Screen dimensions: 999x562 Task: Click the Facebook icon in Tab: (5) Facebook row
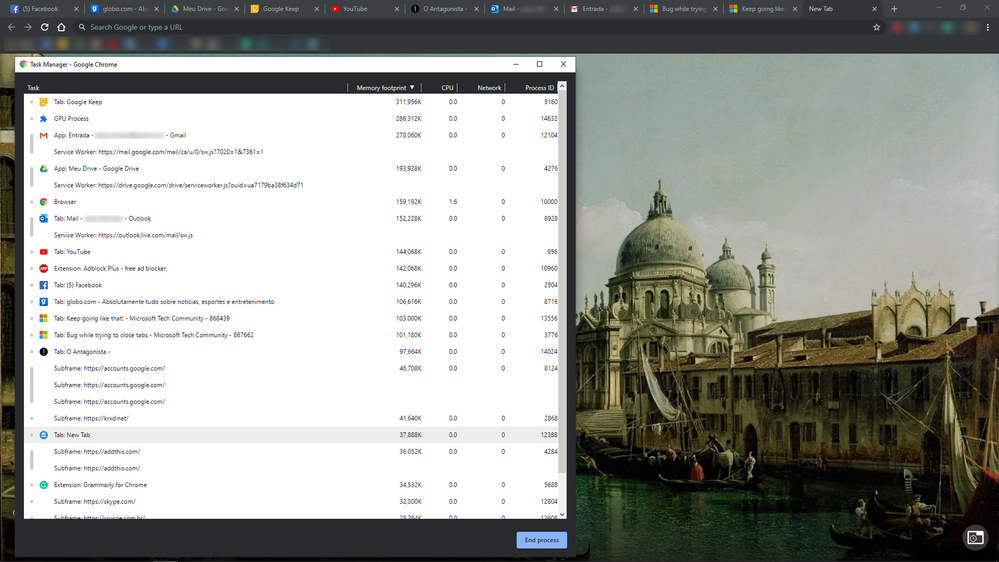pyautogui.click(x=43, y=285)
